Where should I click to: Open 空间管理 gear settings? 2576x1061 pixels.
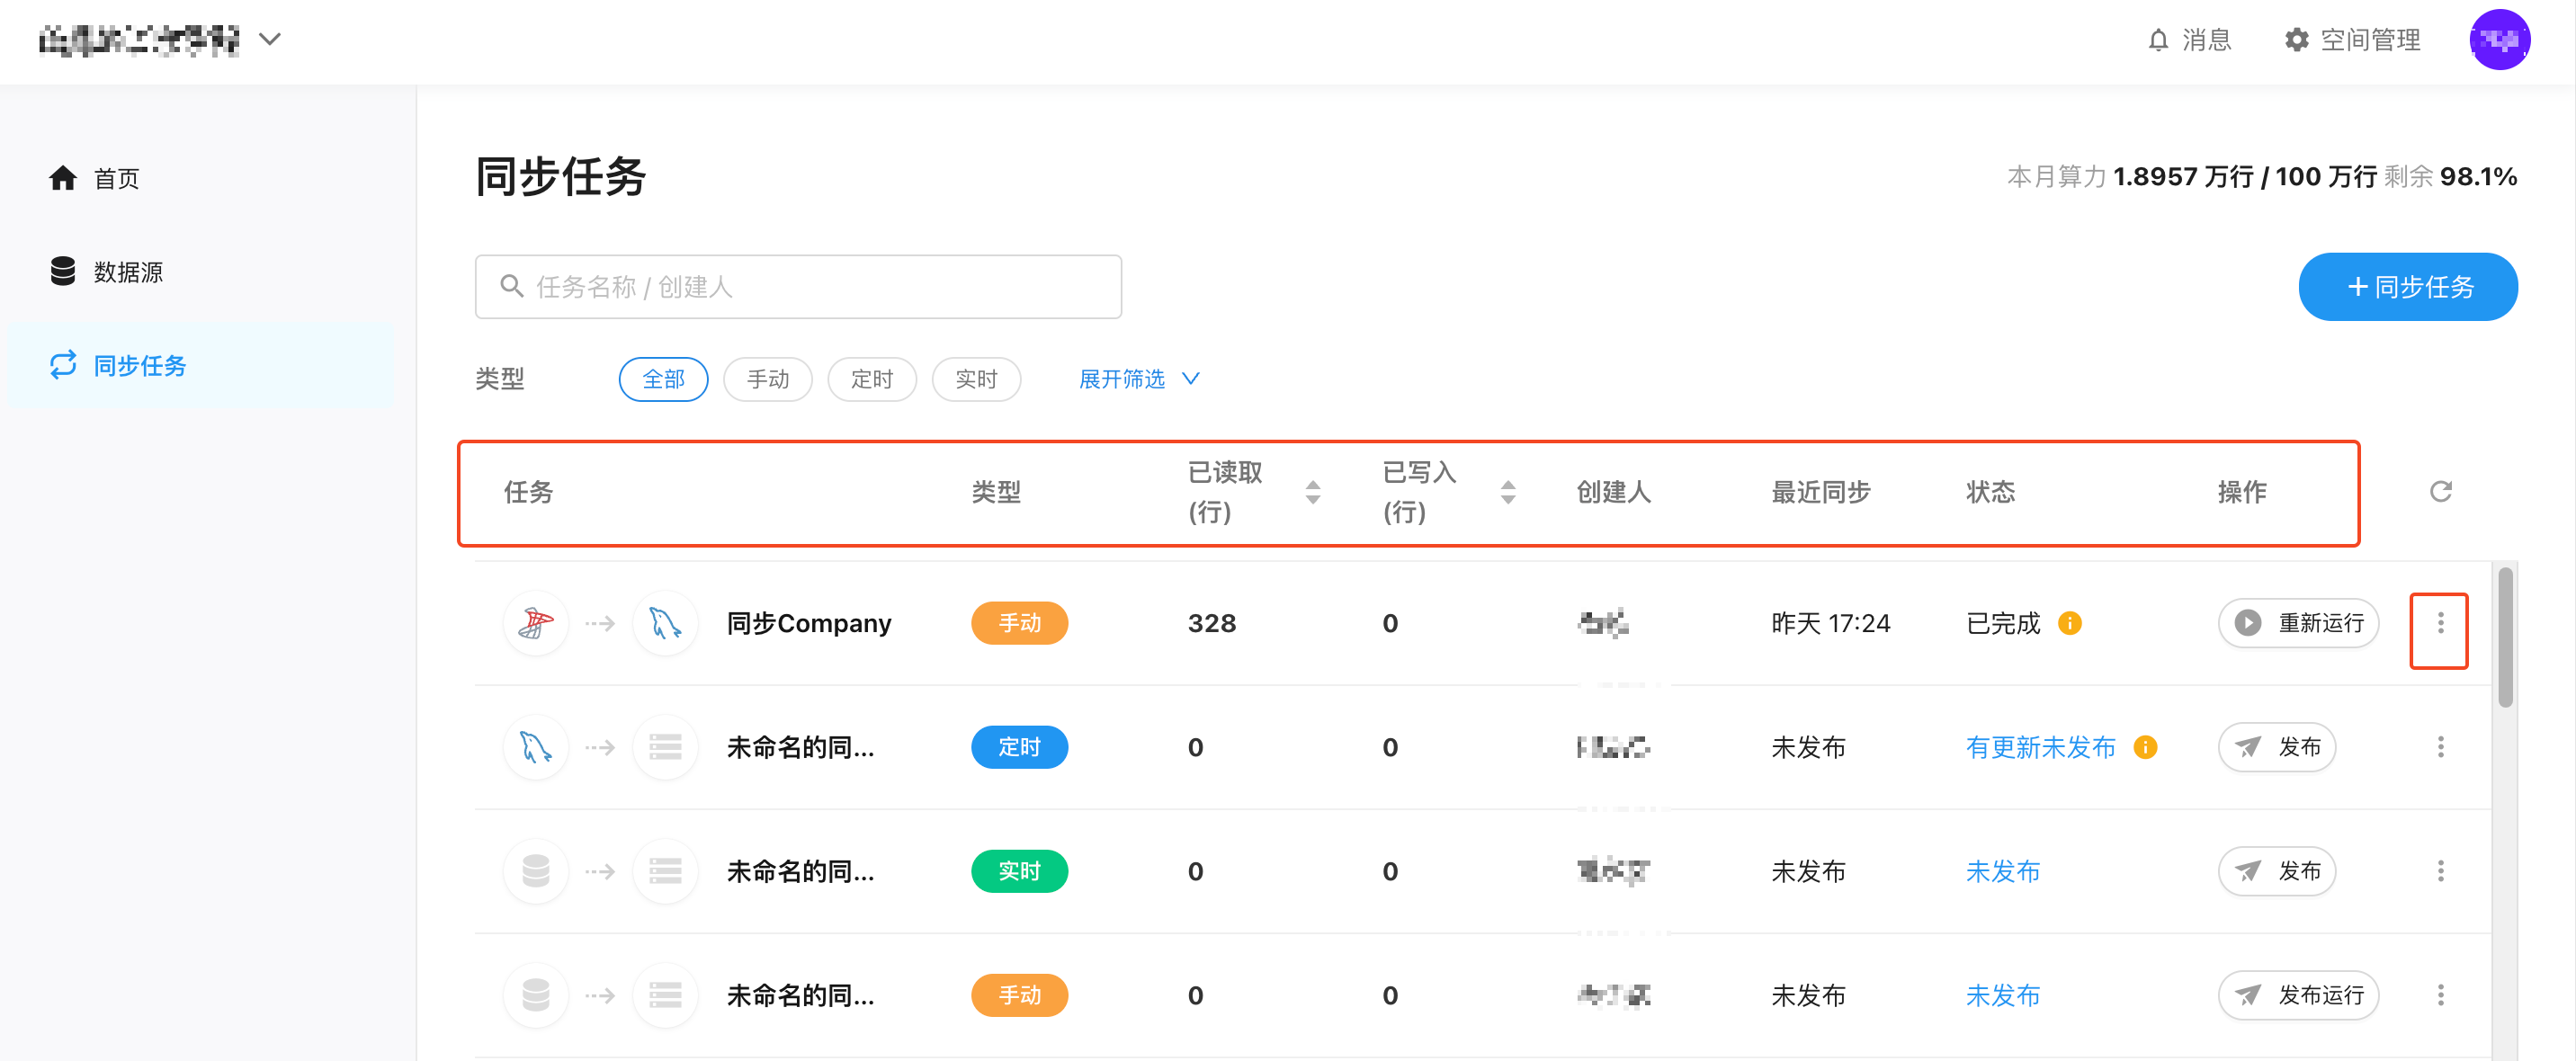coord(2351,40)
